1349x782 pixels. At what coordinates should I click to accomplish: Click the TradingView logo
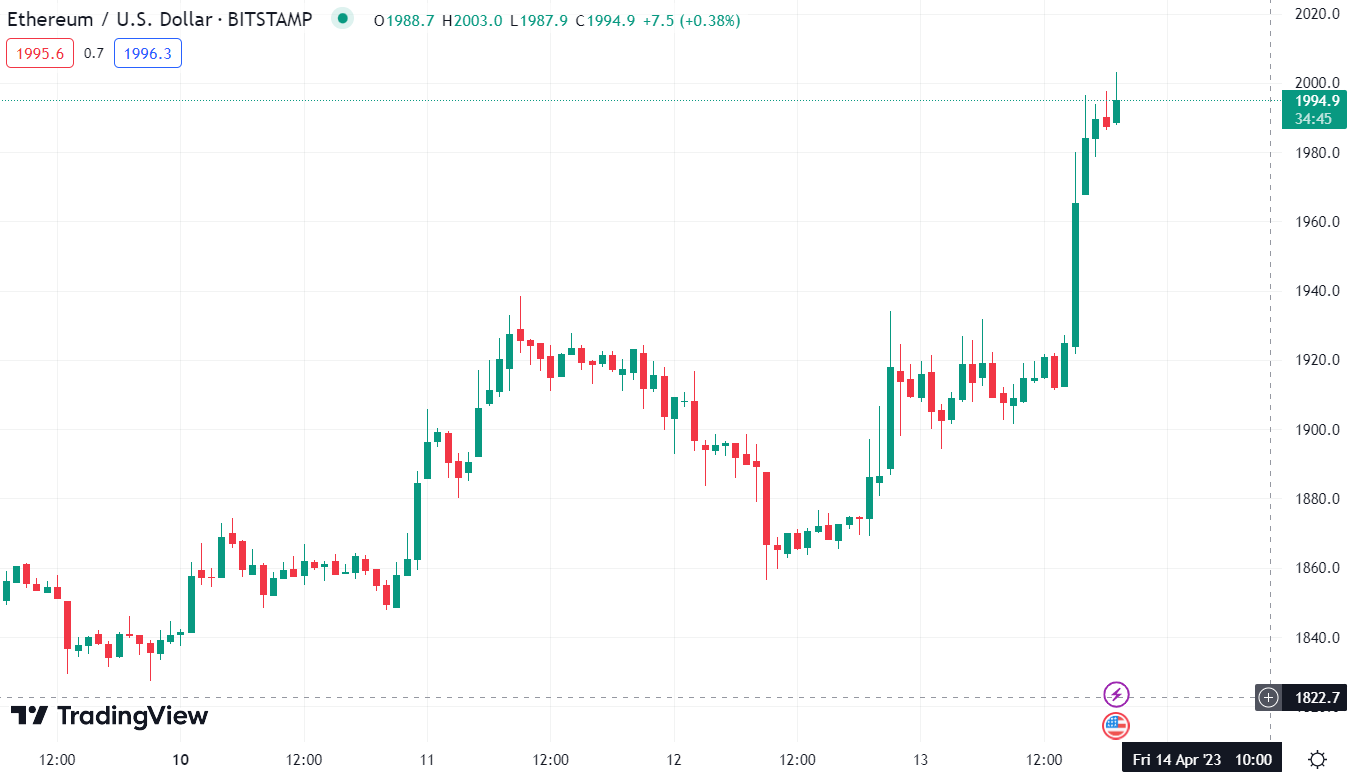(x=109, y=716)
